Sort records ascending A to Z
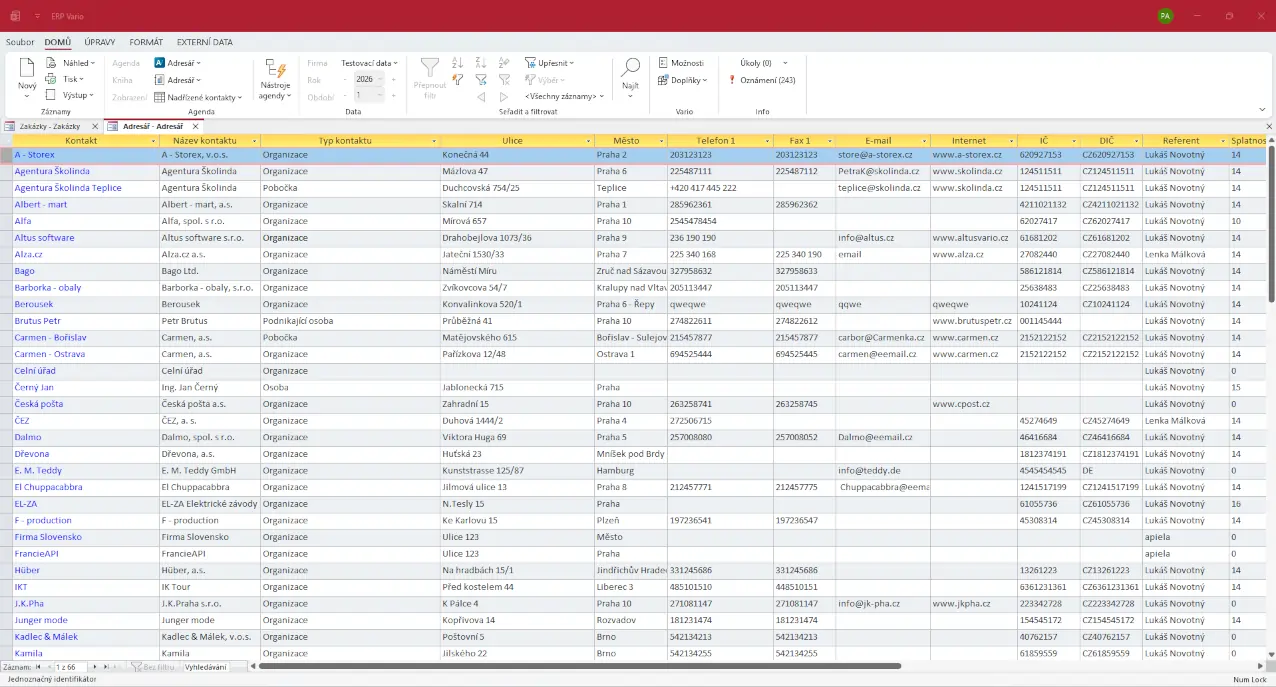The height and width of the screenshot is (687, 1276). 457,63
